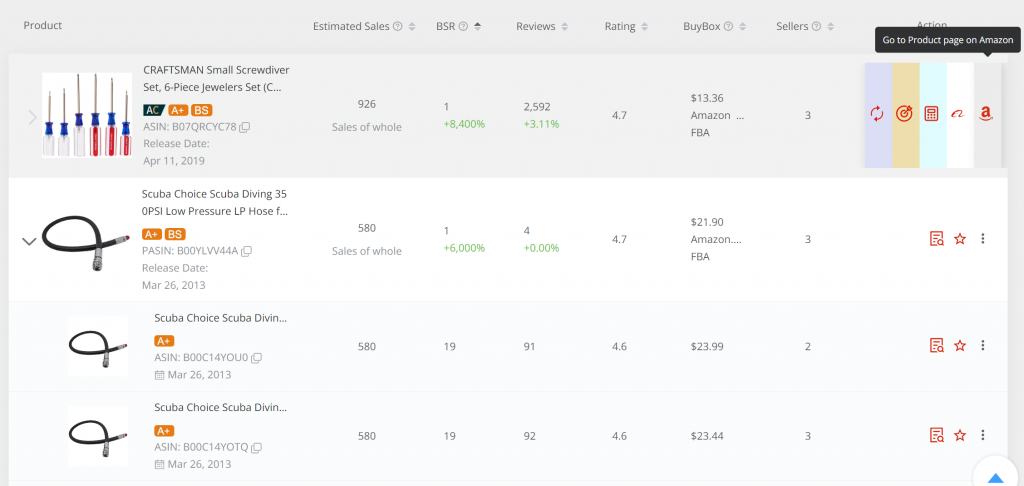The height and width of the screenshot is (486, 1024).
Task: Click the Alibaba icon in CRAFTSMAN row
Action: (958, 114)
